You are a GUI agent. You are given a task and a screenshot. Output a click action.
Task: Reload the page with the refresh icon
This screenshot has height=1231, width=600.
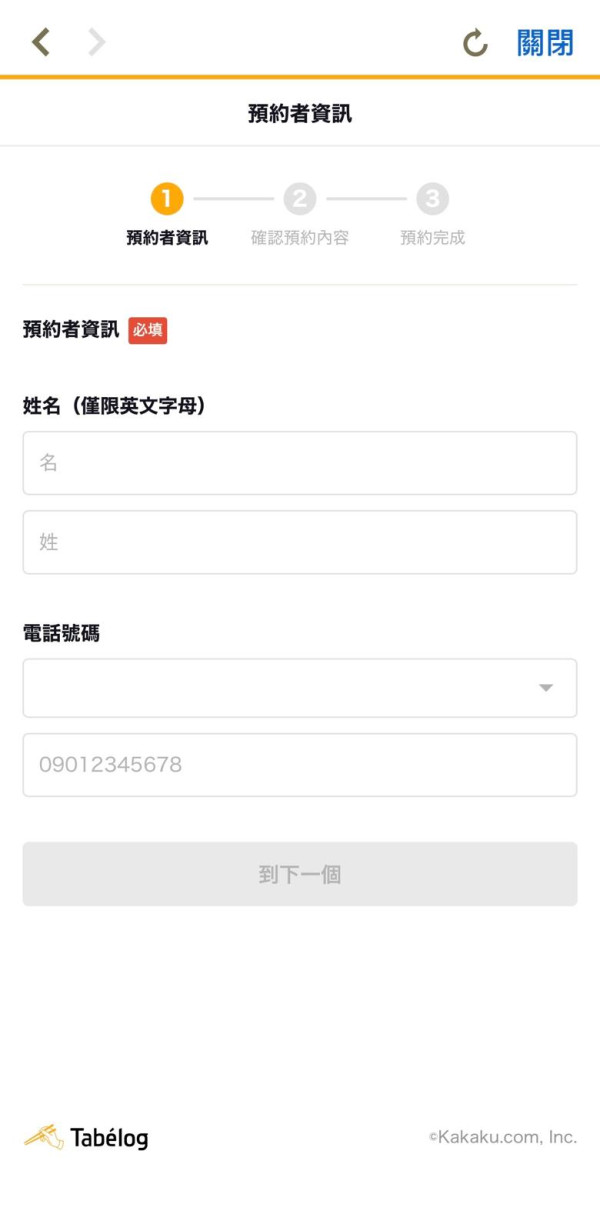click(474, 44)
